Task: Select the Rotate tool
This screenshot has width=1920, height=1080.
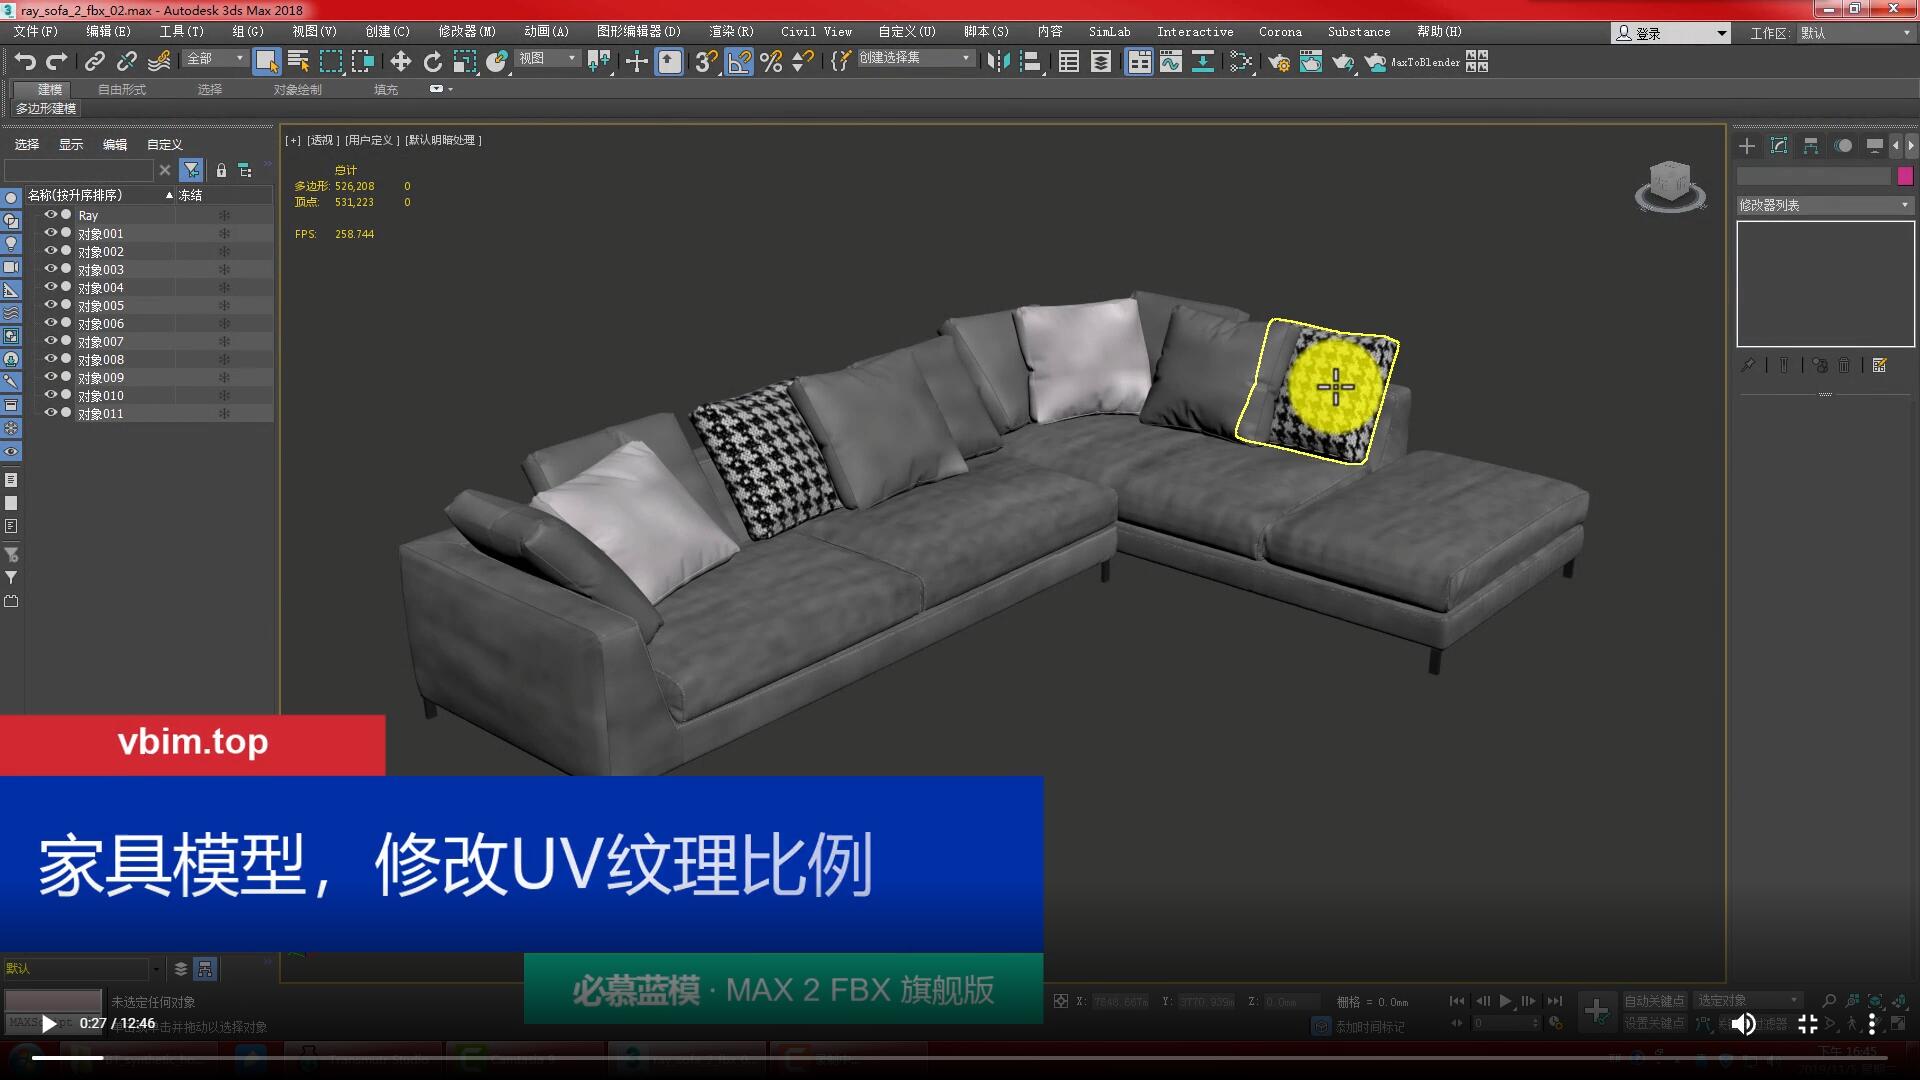Action: pos(432,62)
